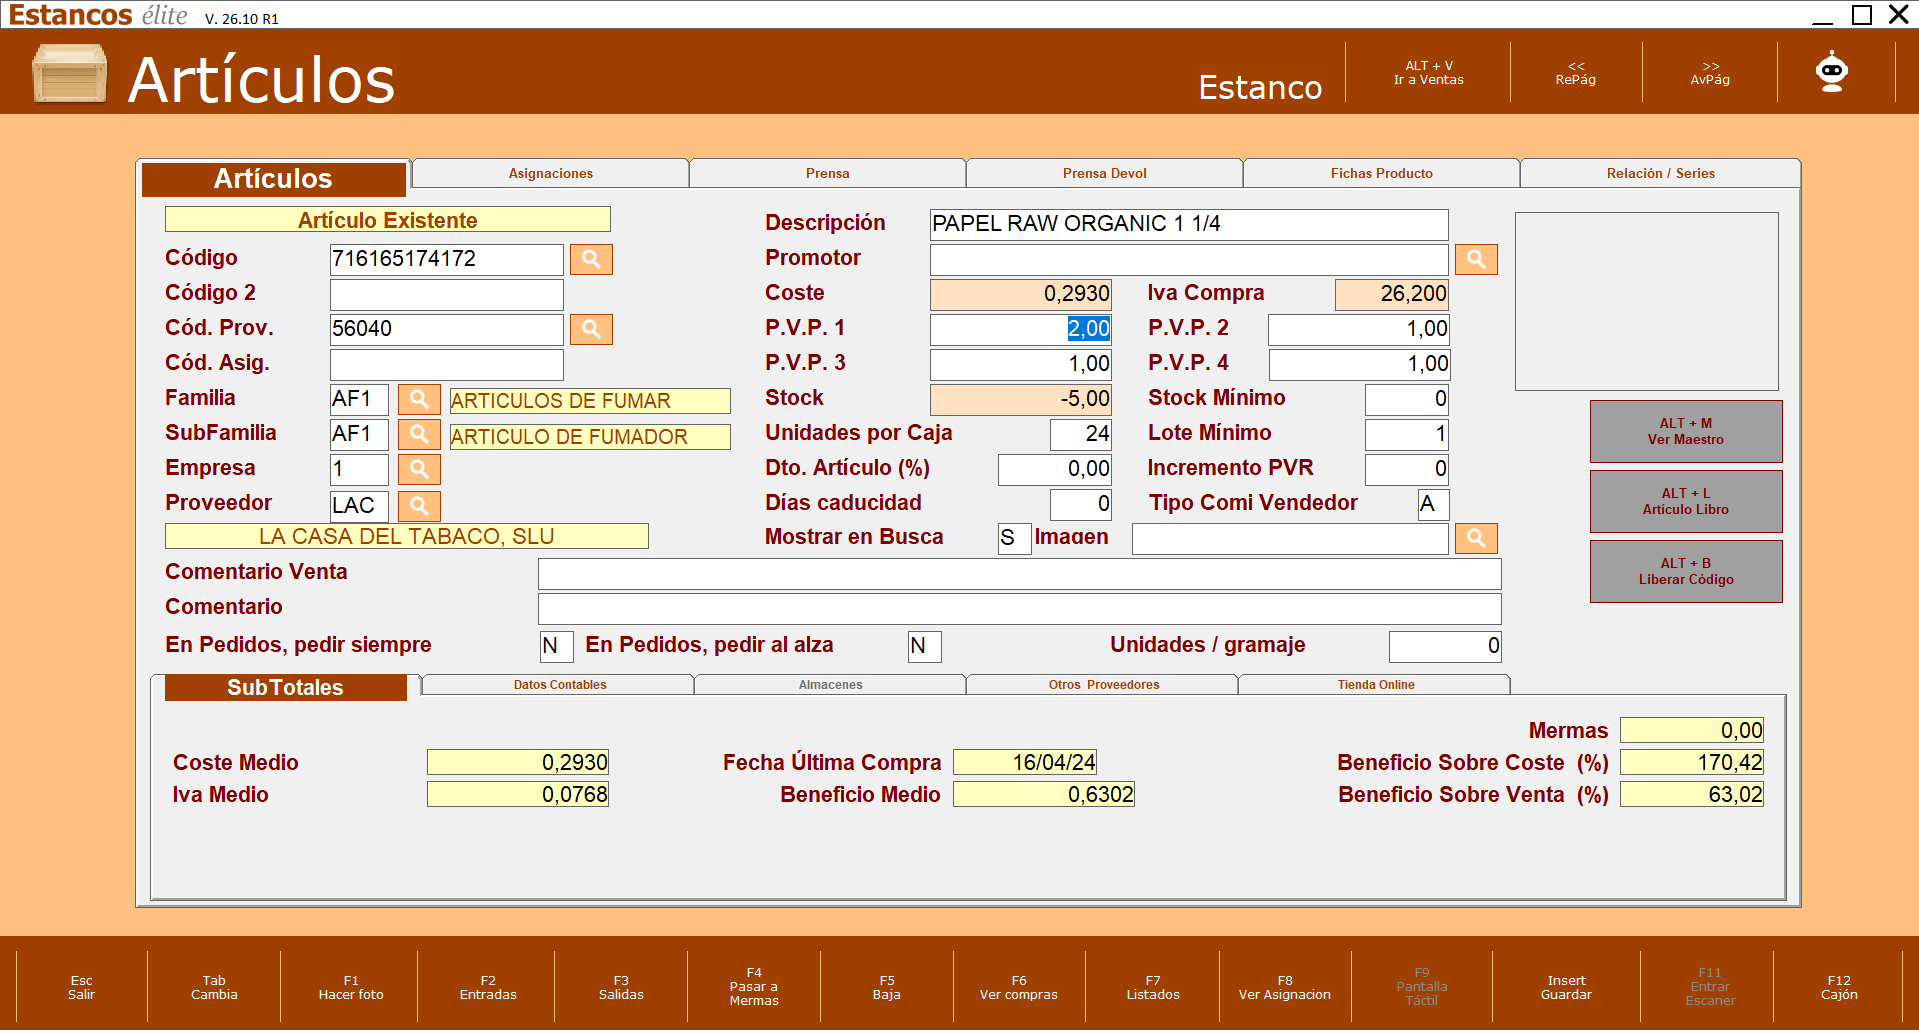Select the Datos Contables sub-tab
1919x1030 pixels.
point(559,685)
